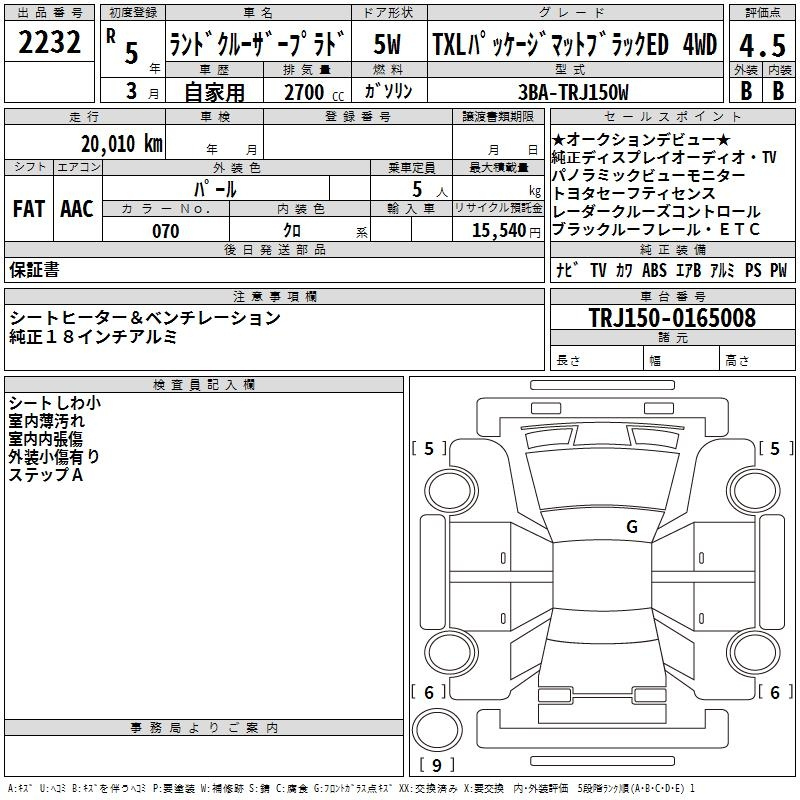Click inspector note 外装小傷有り
The height and width of the screenshot is (800, 800).
pyautogui.click(x=54, y=457)
